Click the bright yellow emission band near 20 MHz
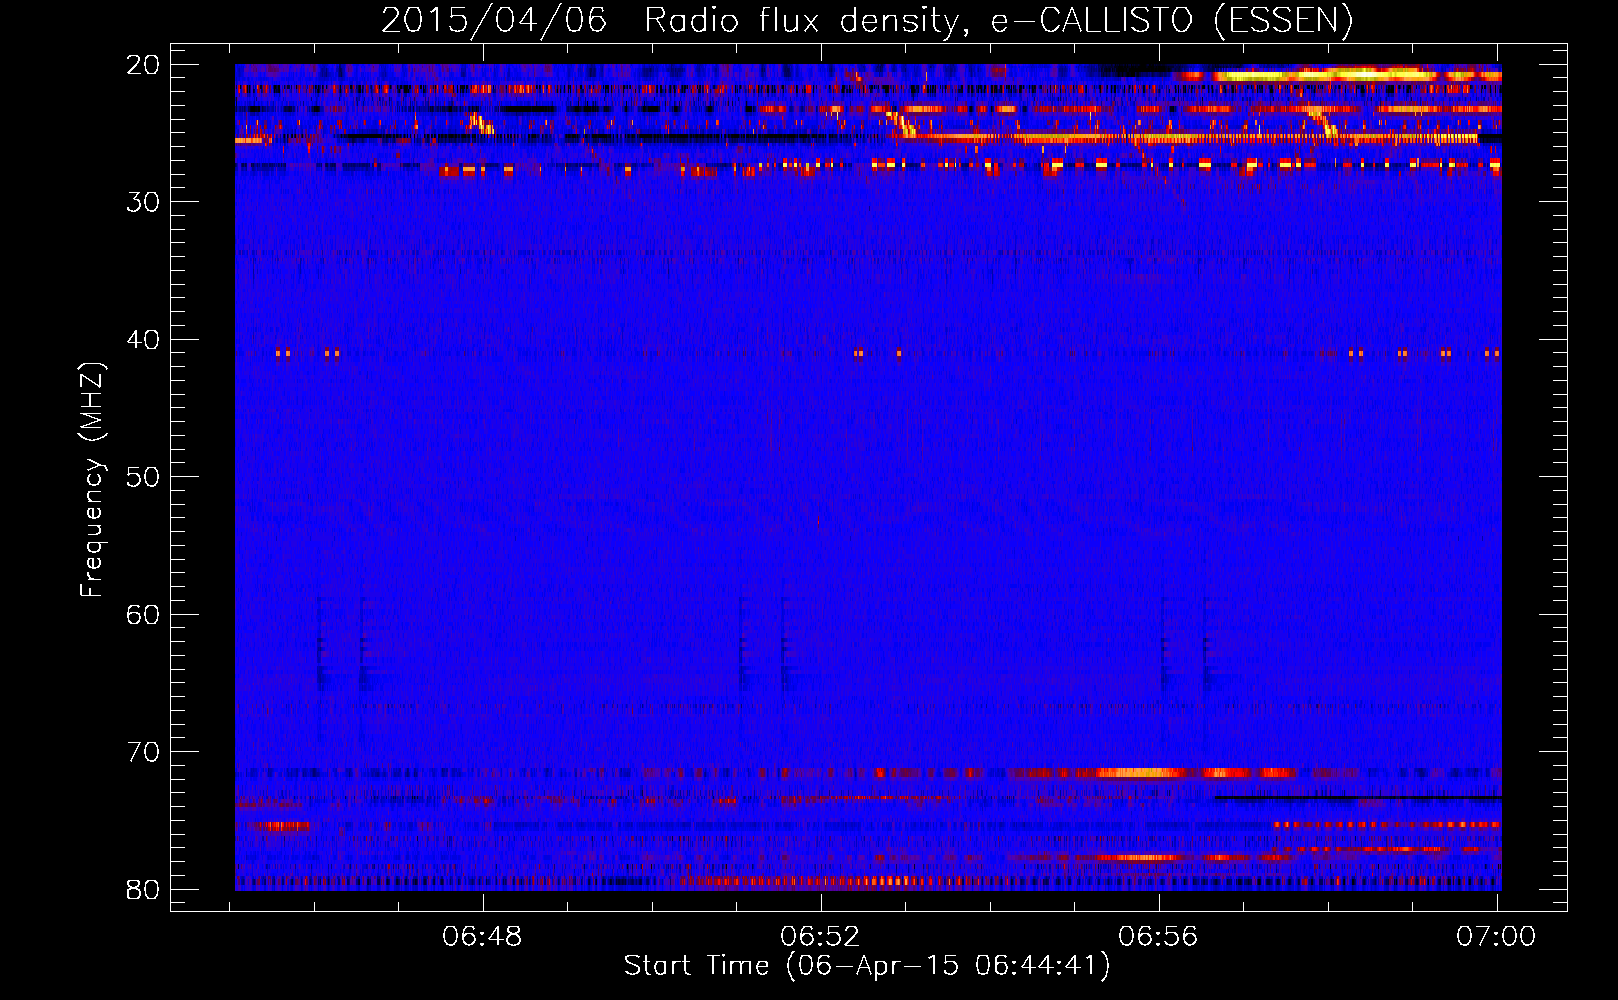Image resolution: width=1618 pixels, height=1000 pixels. point(1340,74)
